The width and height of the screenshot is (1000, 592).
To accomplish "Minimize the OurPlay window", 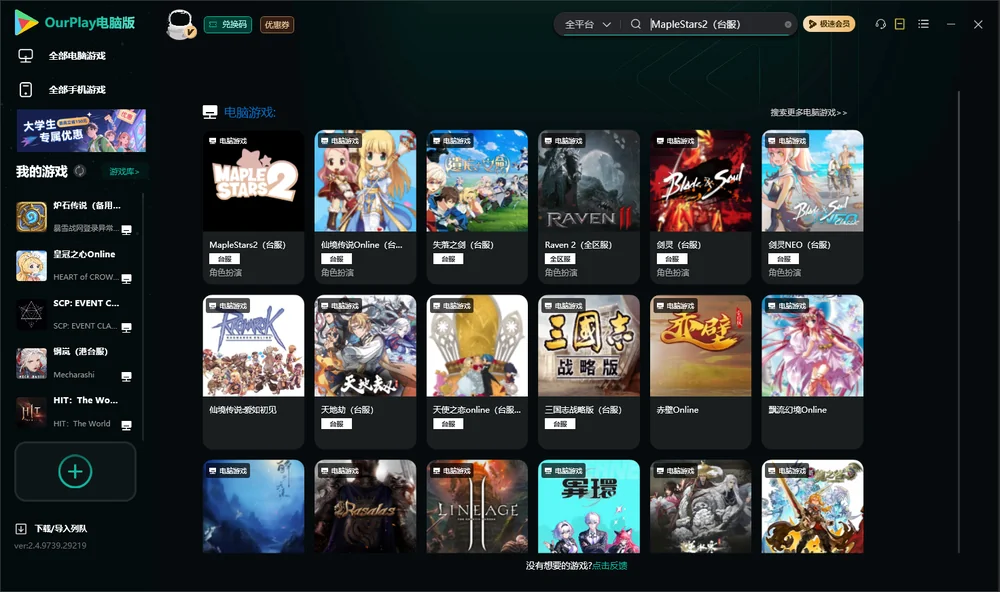I will pos(951,24).
